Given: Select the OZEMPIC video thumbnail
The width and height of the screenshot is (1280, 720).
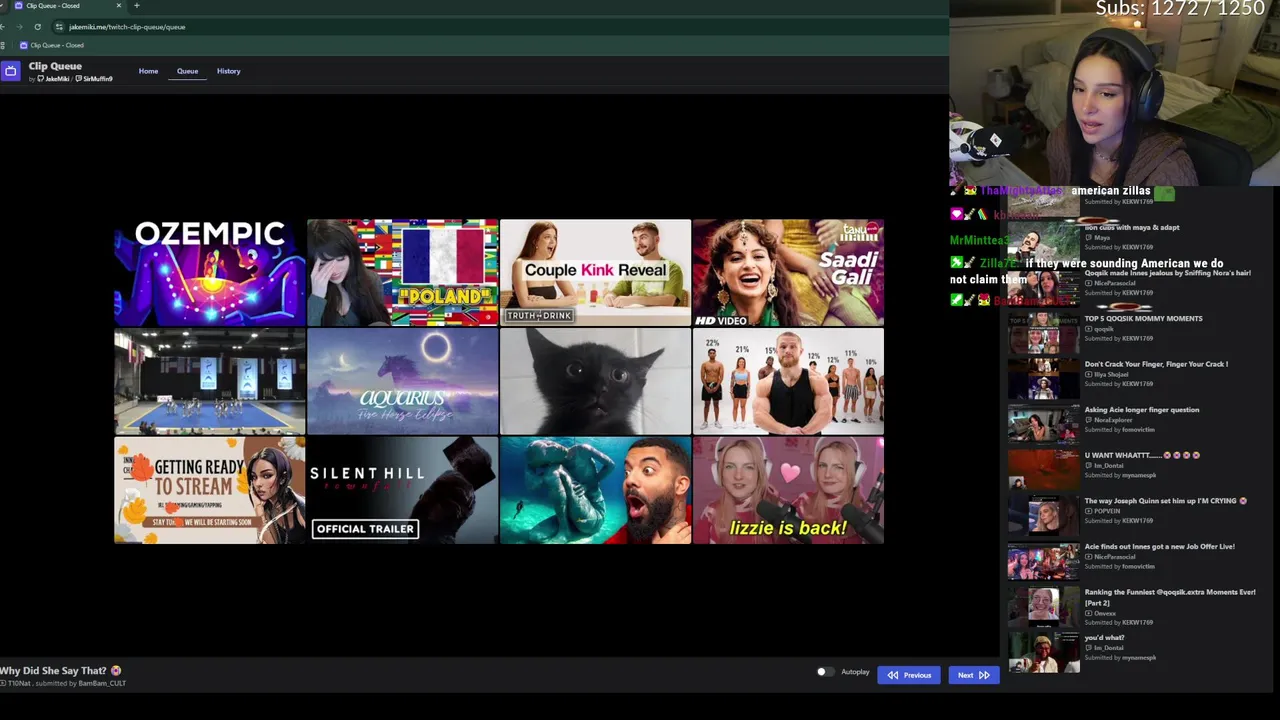Looking at the screenshot, I should tap(210, 273).
